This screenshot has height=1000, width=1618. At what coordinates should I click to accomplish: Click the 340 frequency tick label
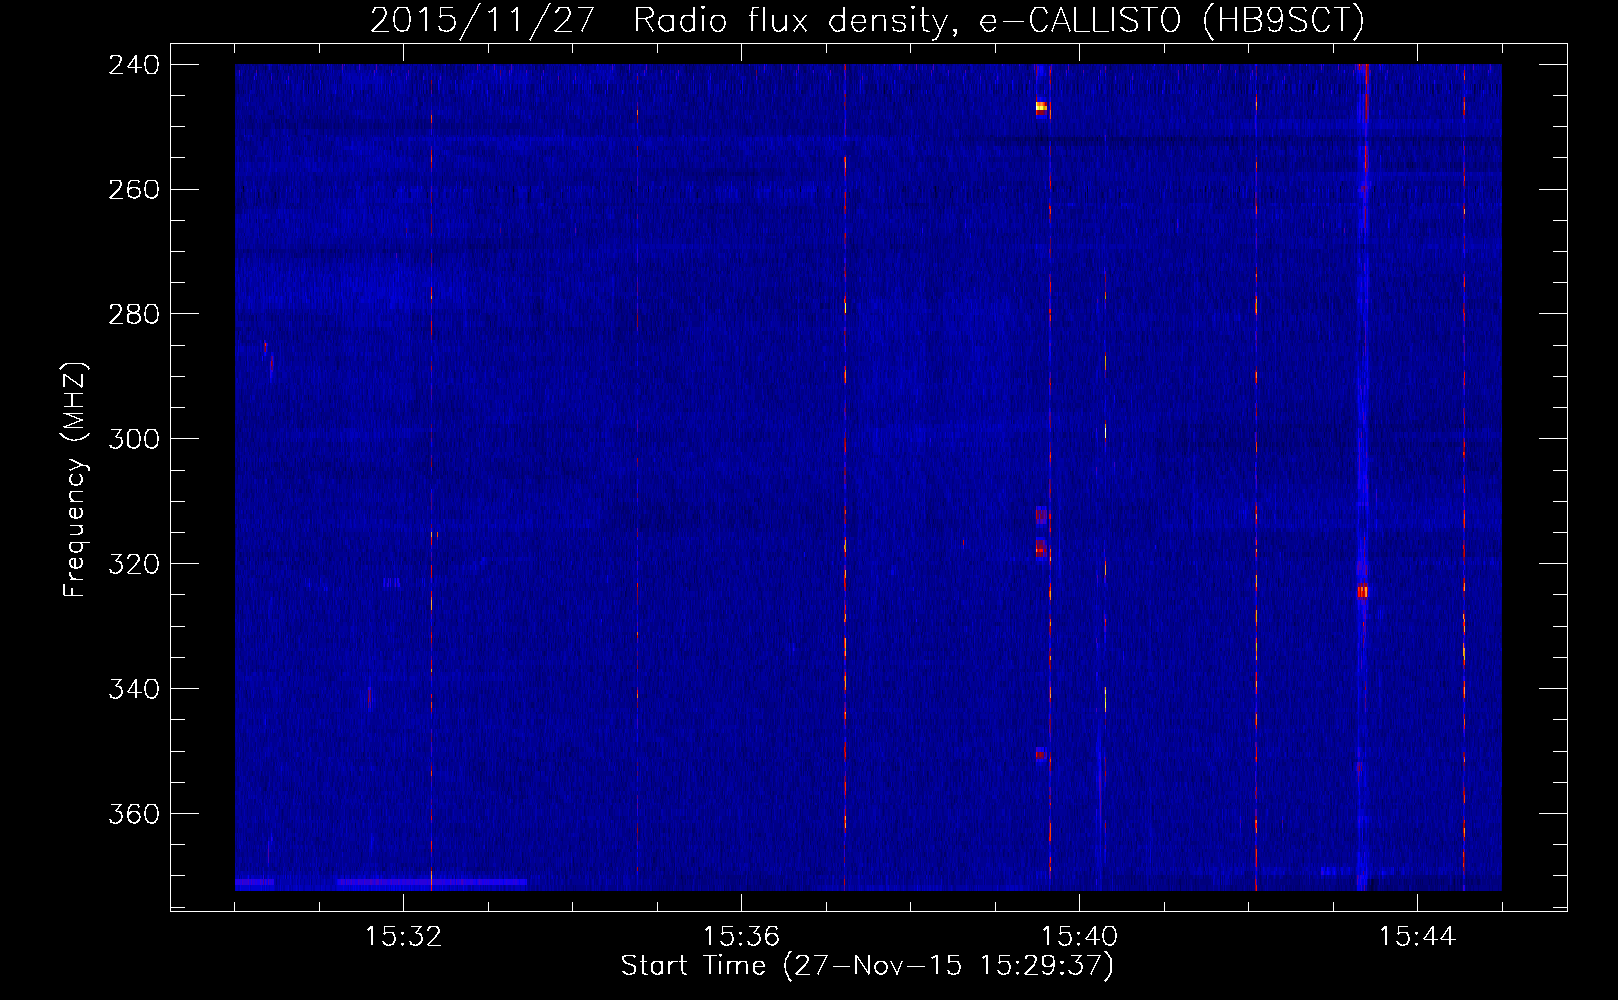coord(134,690)
